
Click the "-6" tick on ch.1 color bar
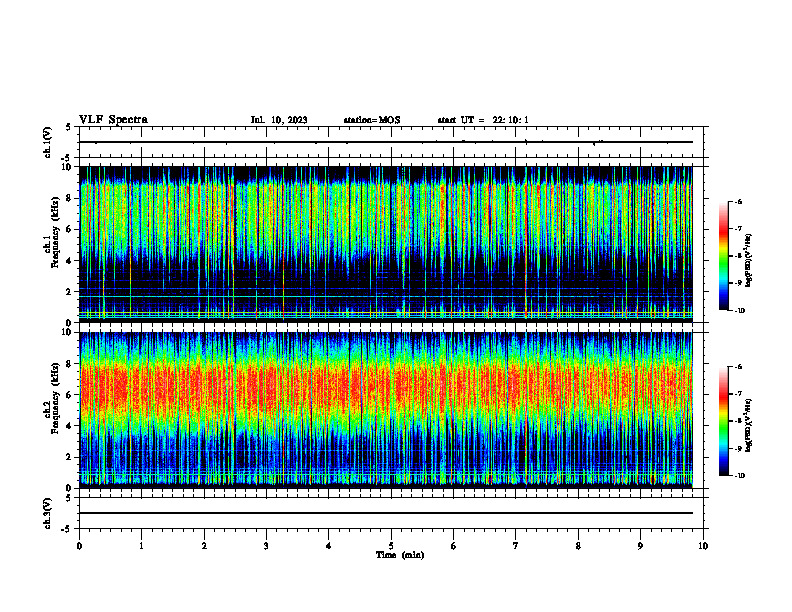coord(738,201)
